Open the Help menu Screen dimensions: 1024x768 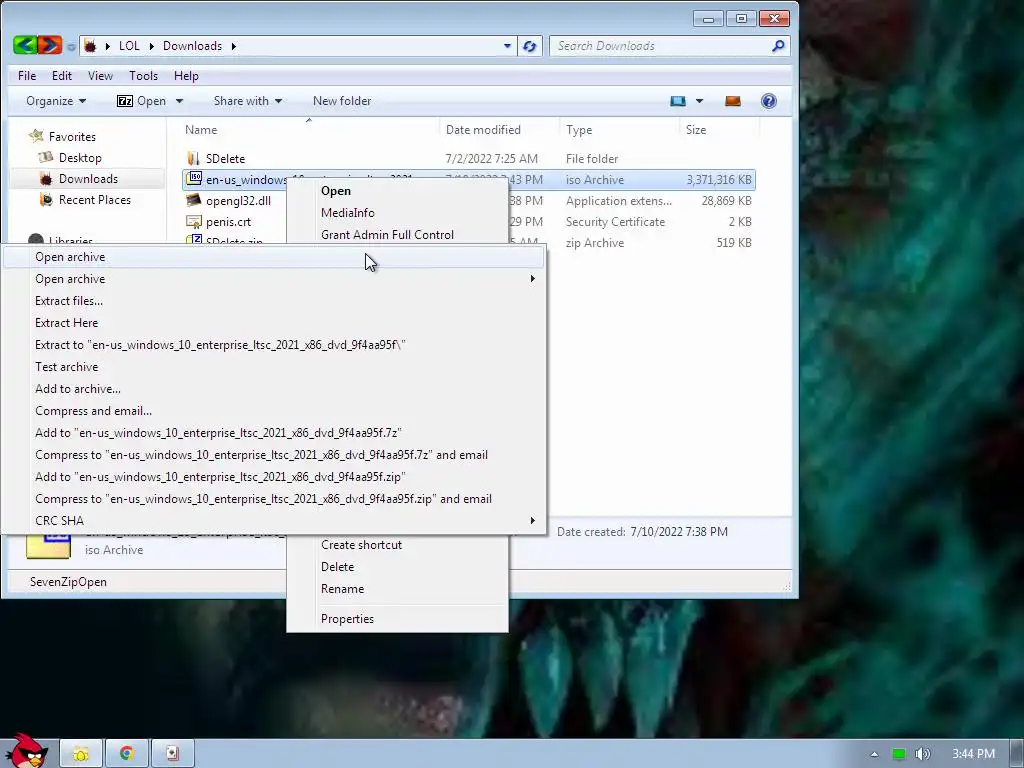pyautogui.click(x=186, y=76)
